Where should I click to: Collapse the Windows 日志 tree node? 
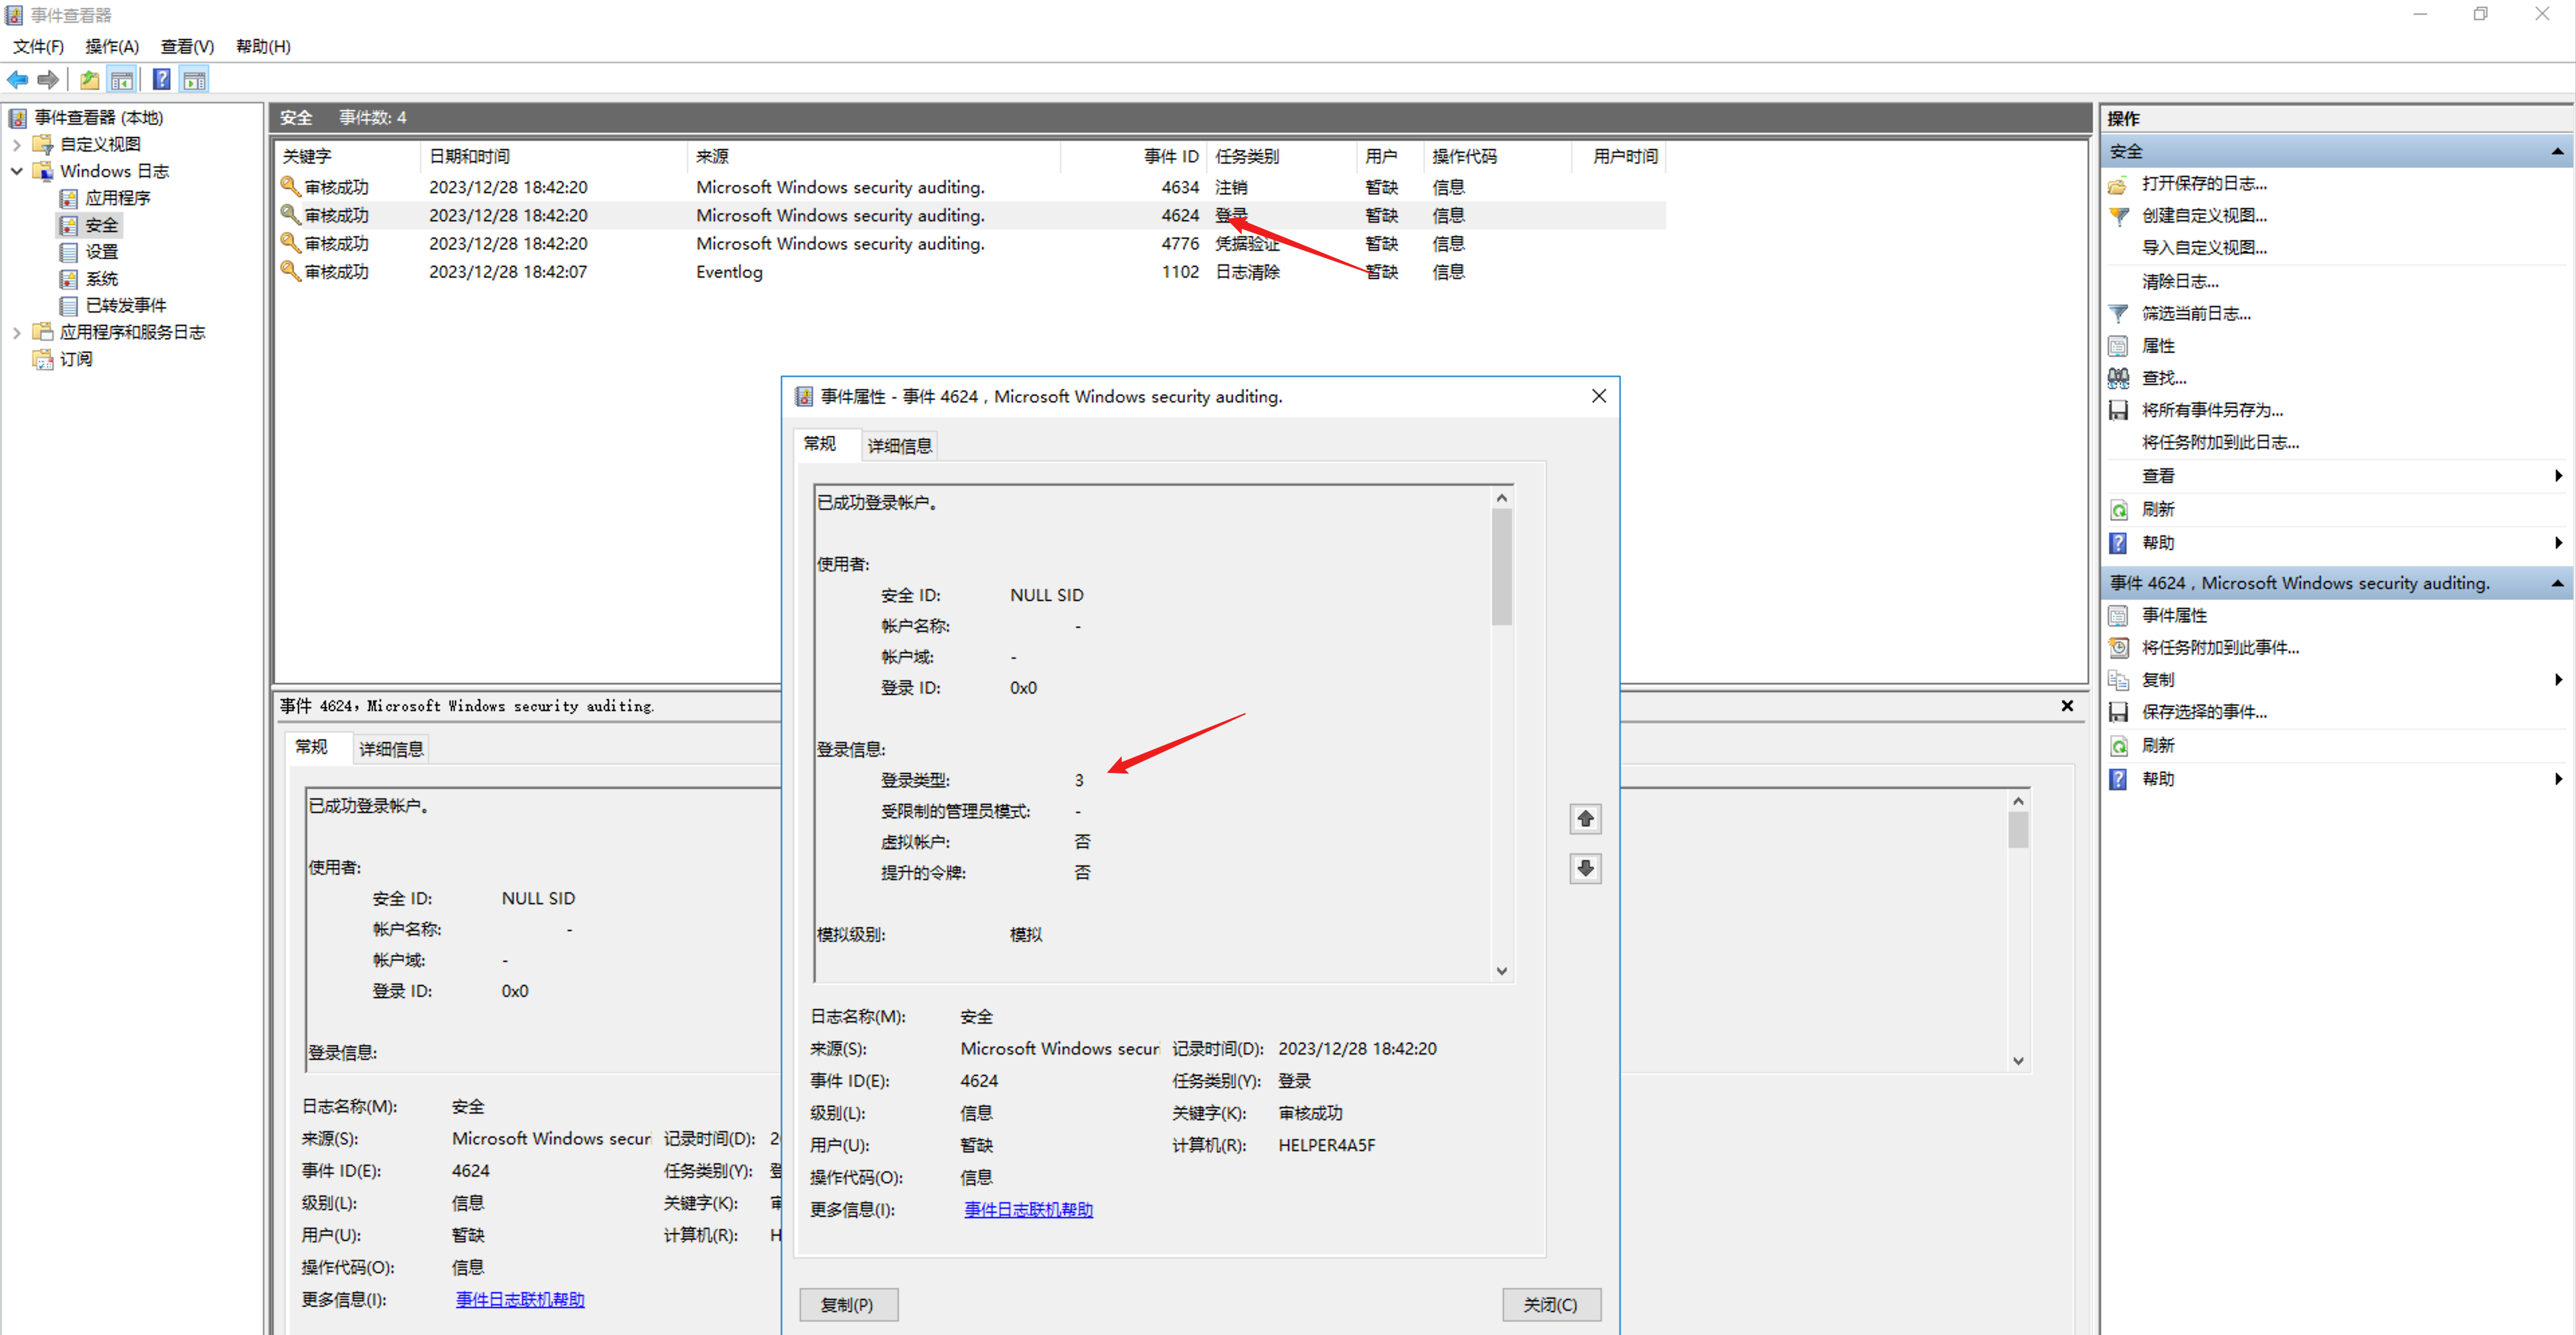coord(16,172)
